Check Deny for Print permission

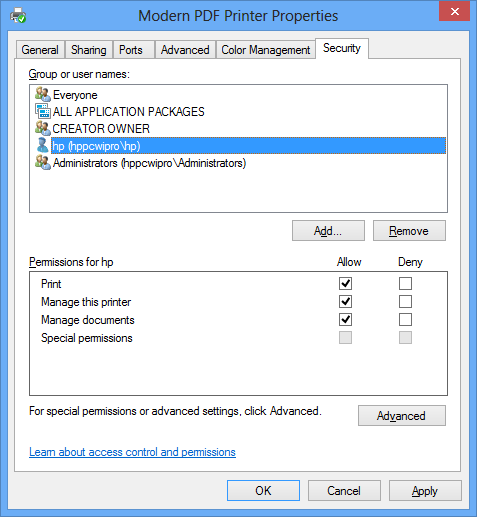[x=405, y=284]
